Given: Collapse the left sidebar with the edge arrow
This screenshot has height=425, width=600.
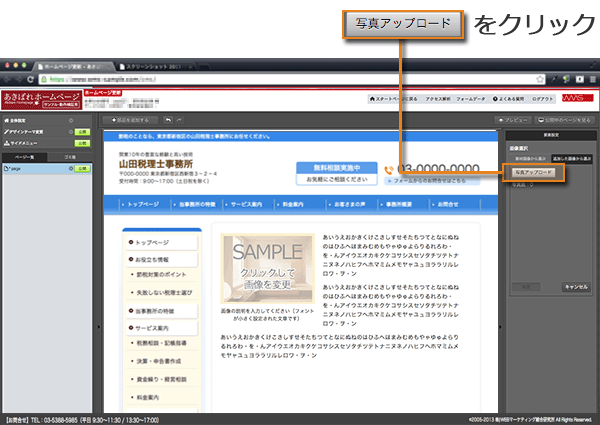Looking at the screenshot, I should pyautogui.click(x=99, y=327).
